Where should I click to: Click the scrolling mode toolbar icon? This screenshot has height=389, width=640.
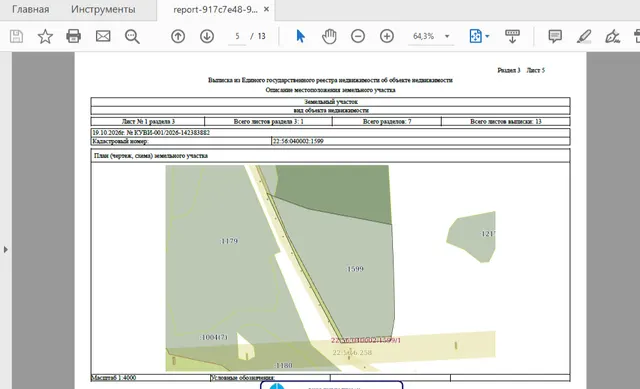pyautogui.click(x=512, y=36)
